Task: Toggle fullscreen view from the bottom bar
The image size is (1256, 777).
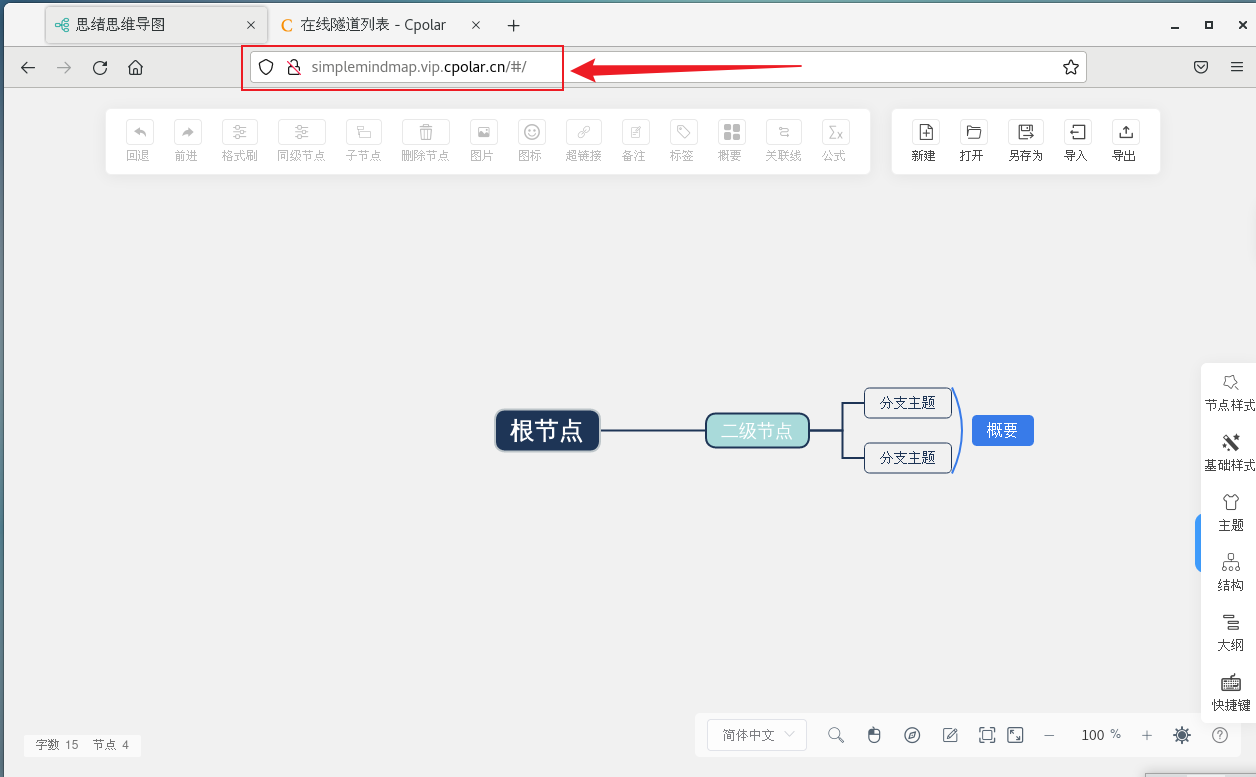Action: tap(1015, 735)
